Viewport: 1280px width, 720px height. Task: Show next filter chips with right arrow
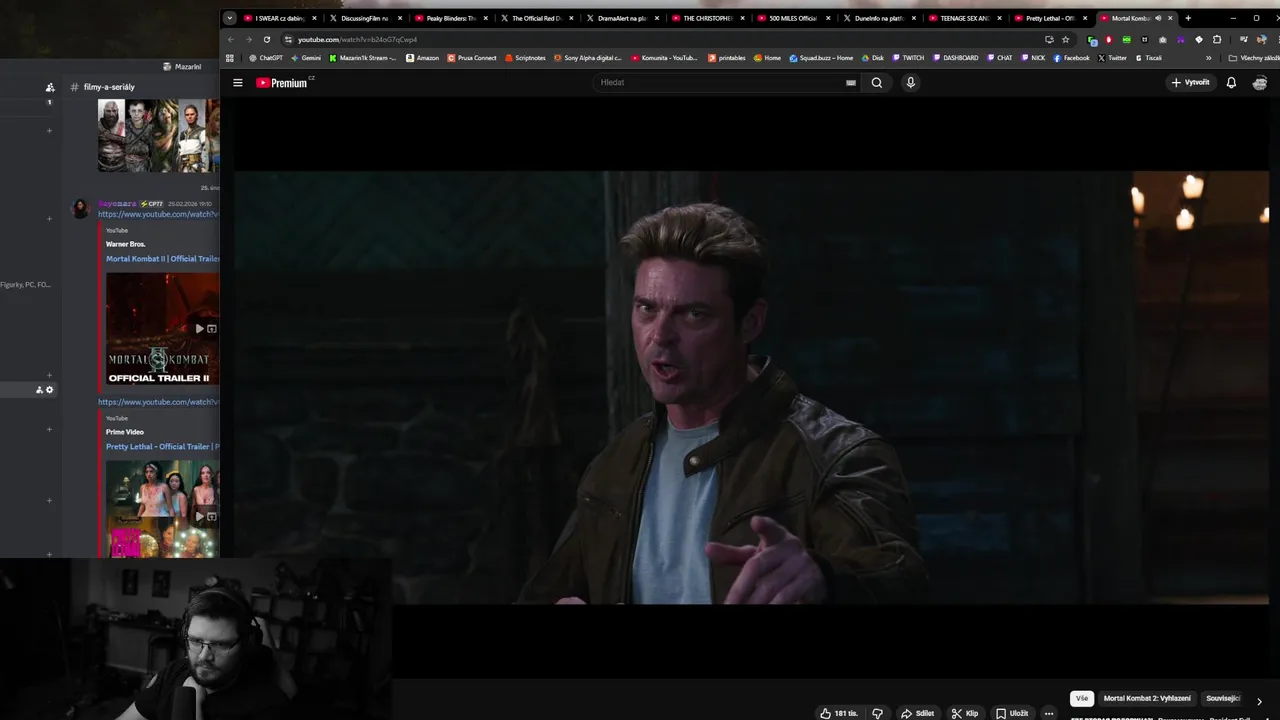click(x=1259, y=701)
